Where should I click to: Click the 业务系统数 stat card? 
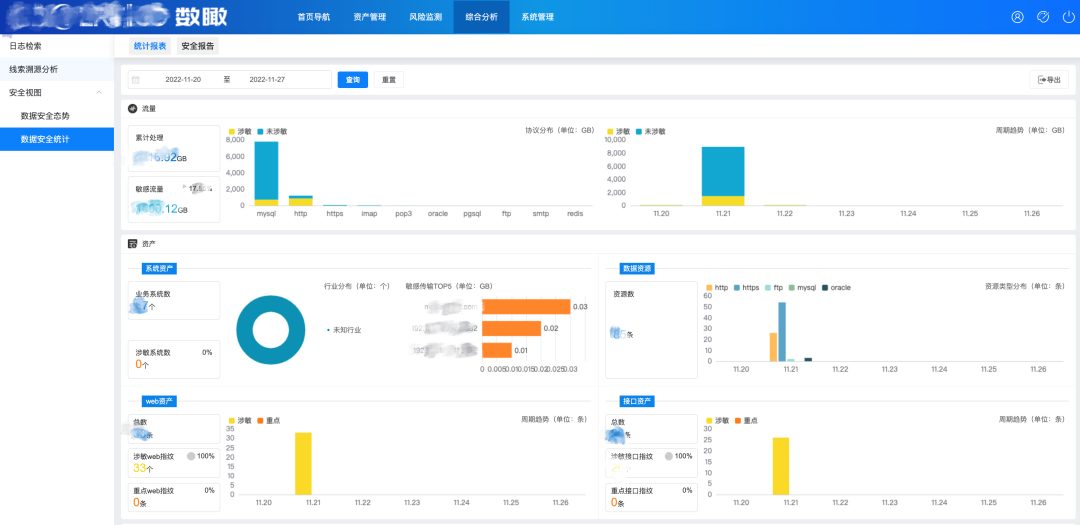coord(174,300)
